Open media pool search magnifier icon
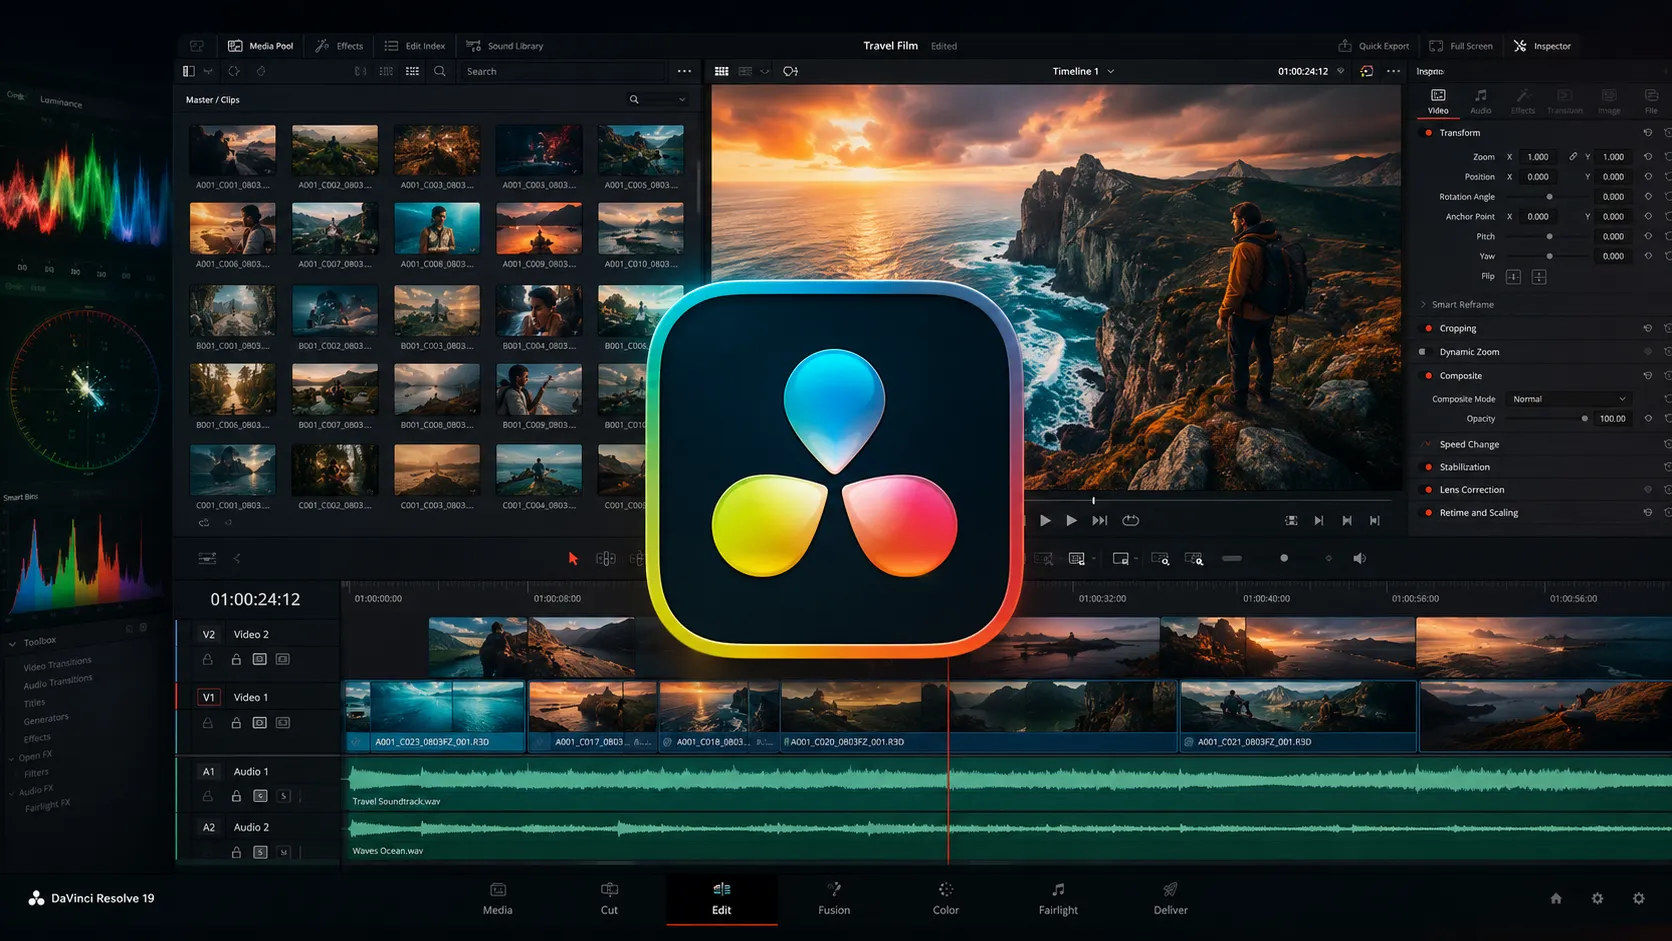 (x=440, y=71)
